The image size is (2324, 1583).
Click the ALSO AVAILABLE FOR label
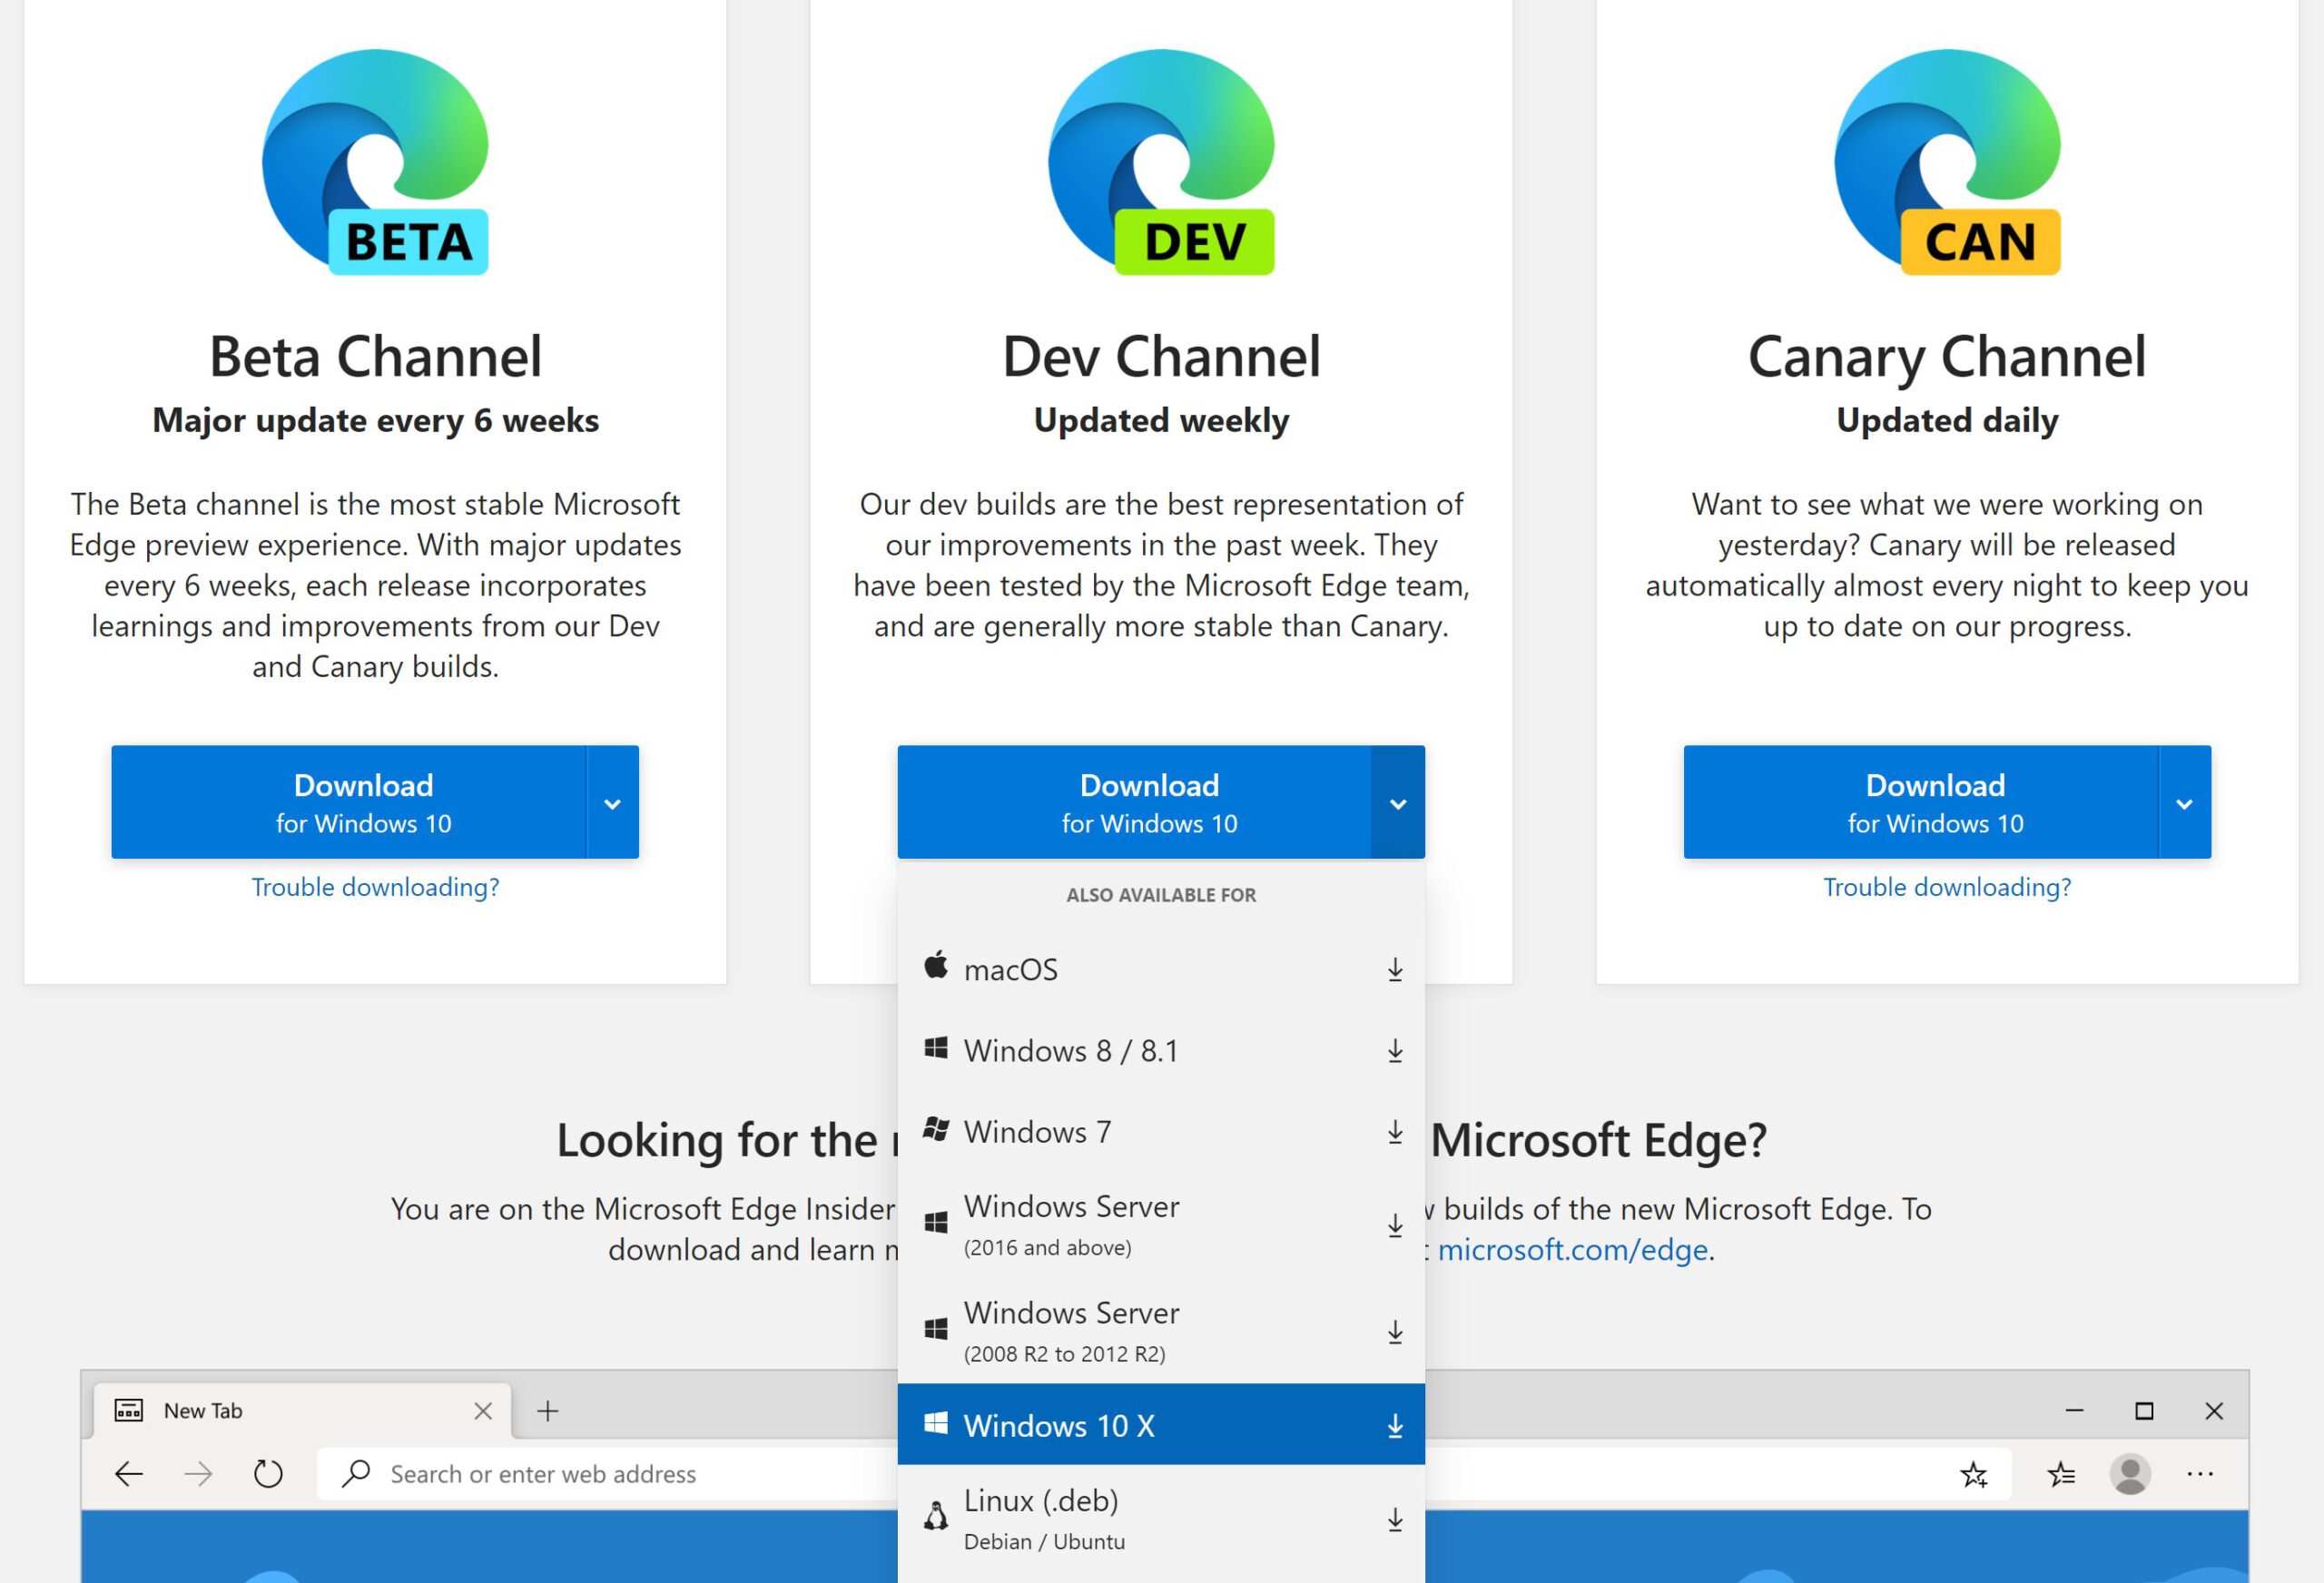coord(1161,895)
